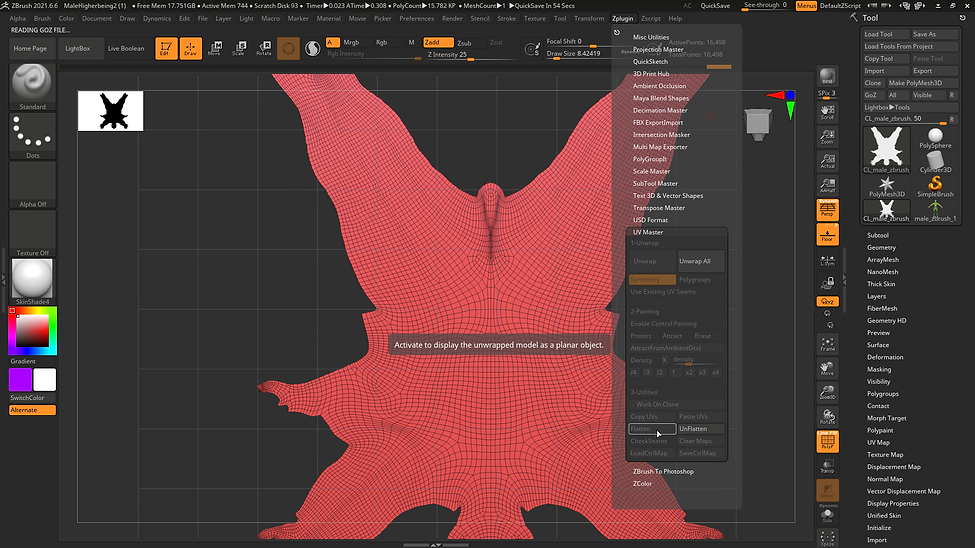Screen dimensions: 975x548
Task: Click the Load Tool button
Action: pyautogui.click(x=885, y=34)
